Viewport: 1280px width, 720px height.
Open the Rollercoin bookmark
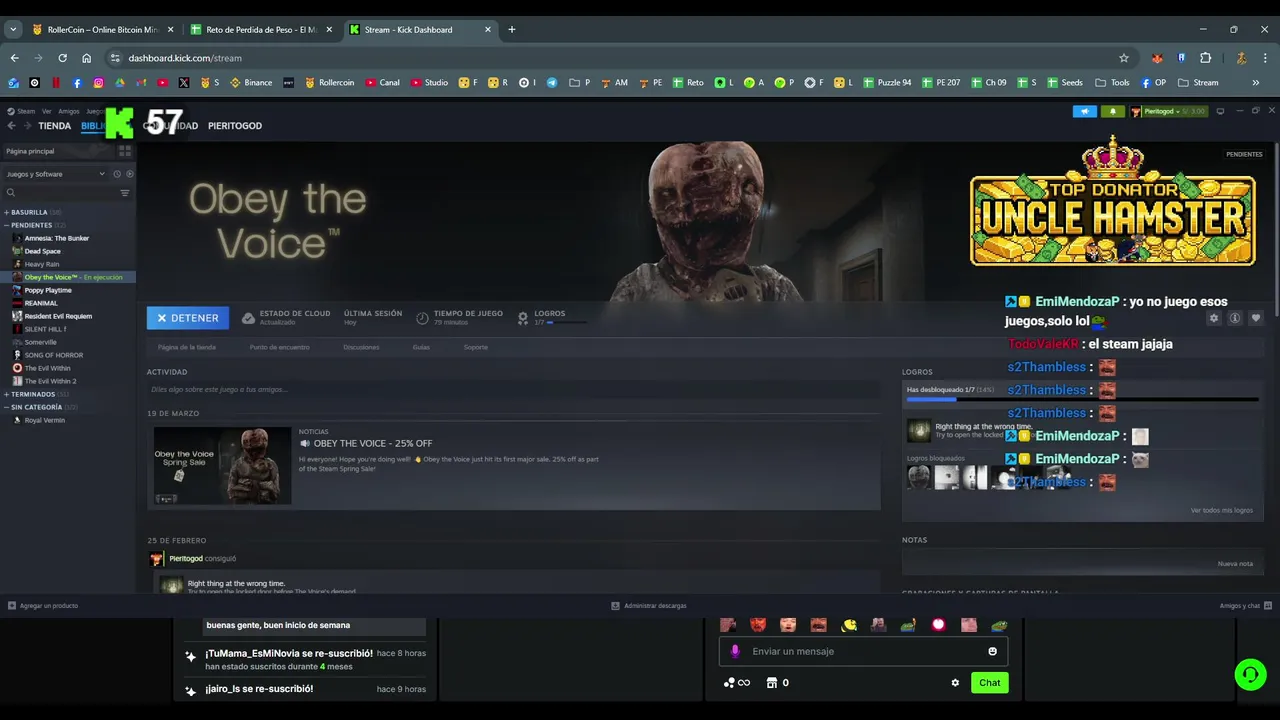coord(329,83)
